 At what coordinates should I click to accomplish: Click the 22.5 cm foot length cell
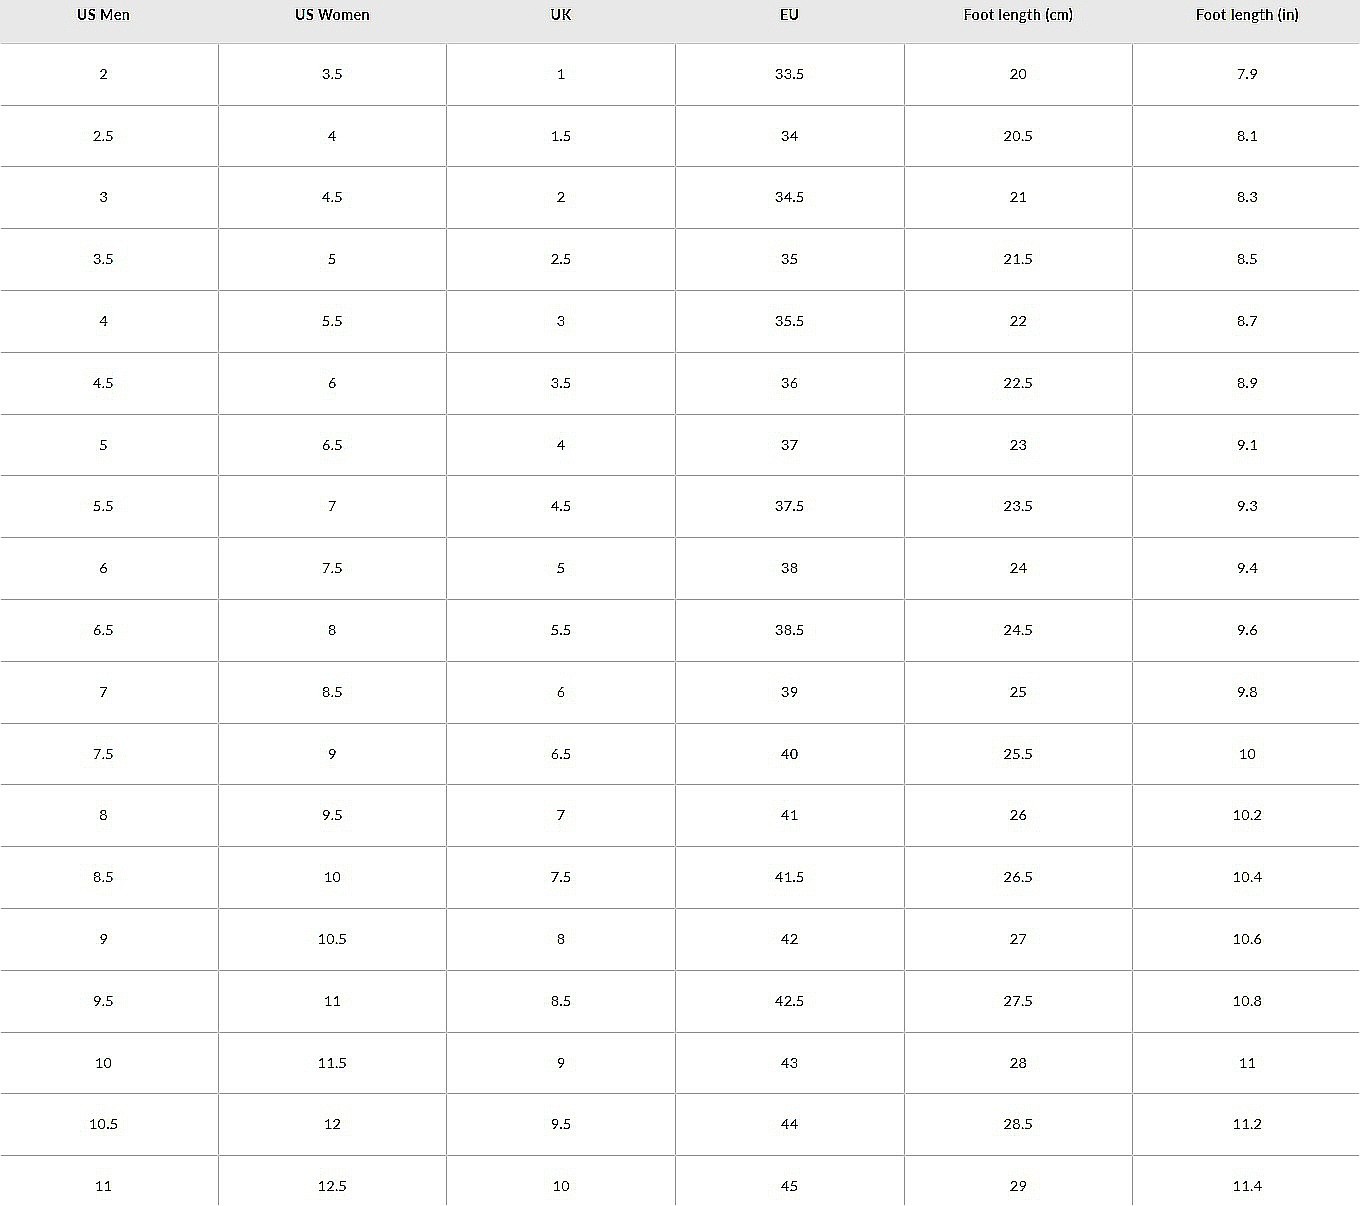[1018, 383]
